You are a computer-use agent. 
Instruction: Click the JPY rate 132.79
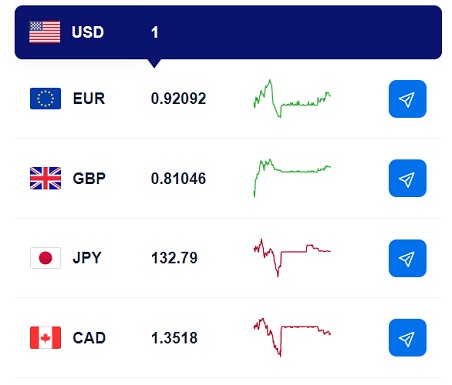[174, 258]
